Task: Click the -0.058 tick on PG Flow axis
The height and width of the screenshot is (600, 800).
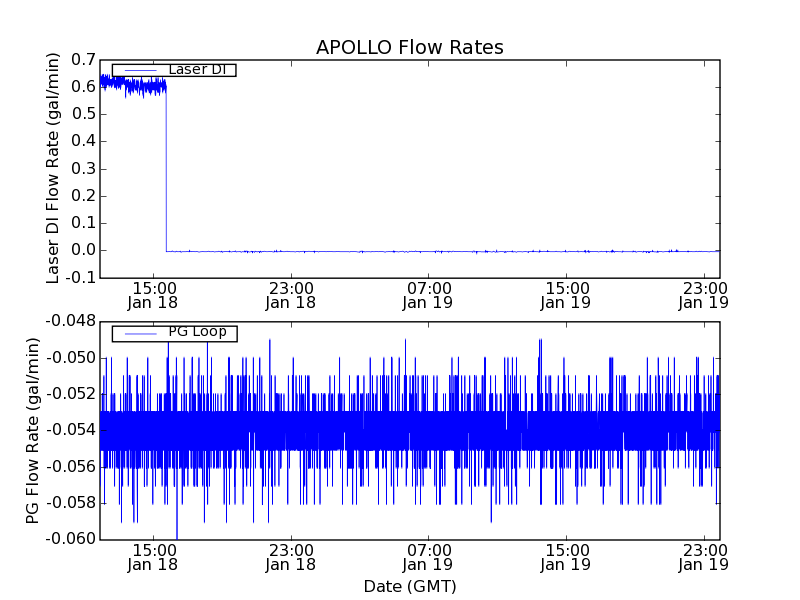Action: click(x=71, y=503)
